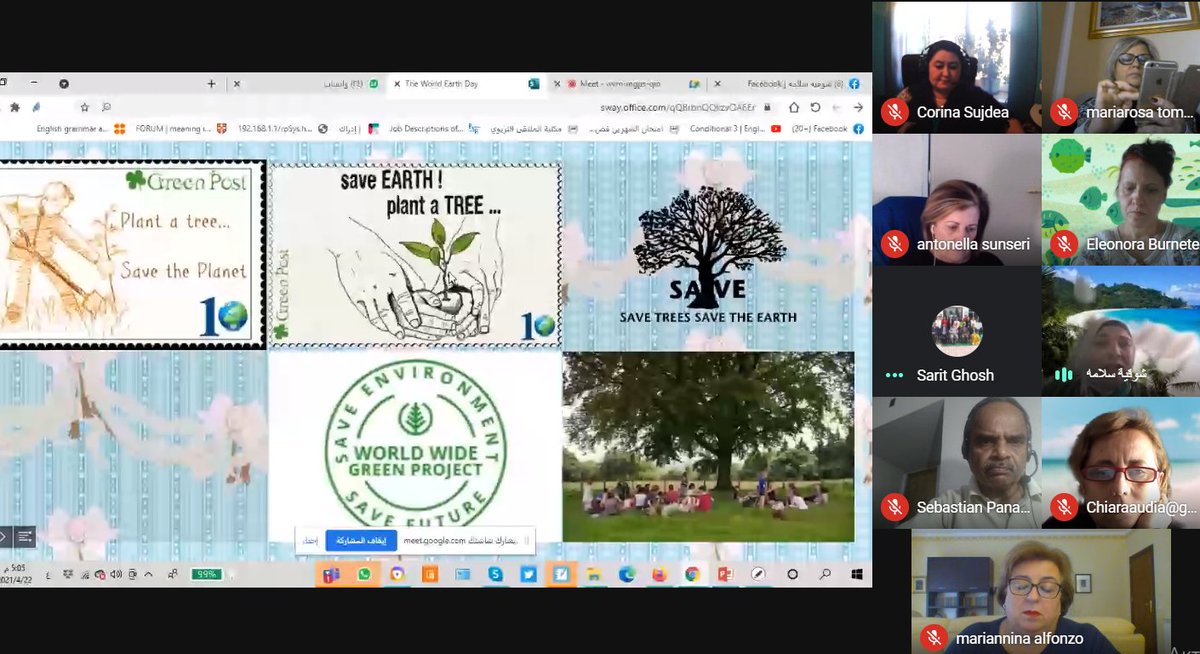Open SAVE TREES SAVE THE EARTH image

tap(708, 255)
